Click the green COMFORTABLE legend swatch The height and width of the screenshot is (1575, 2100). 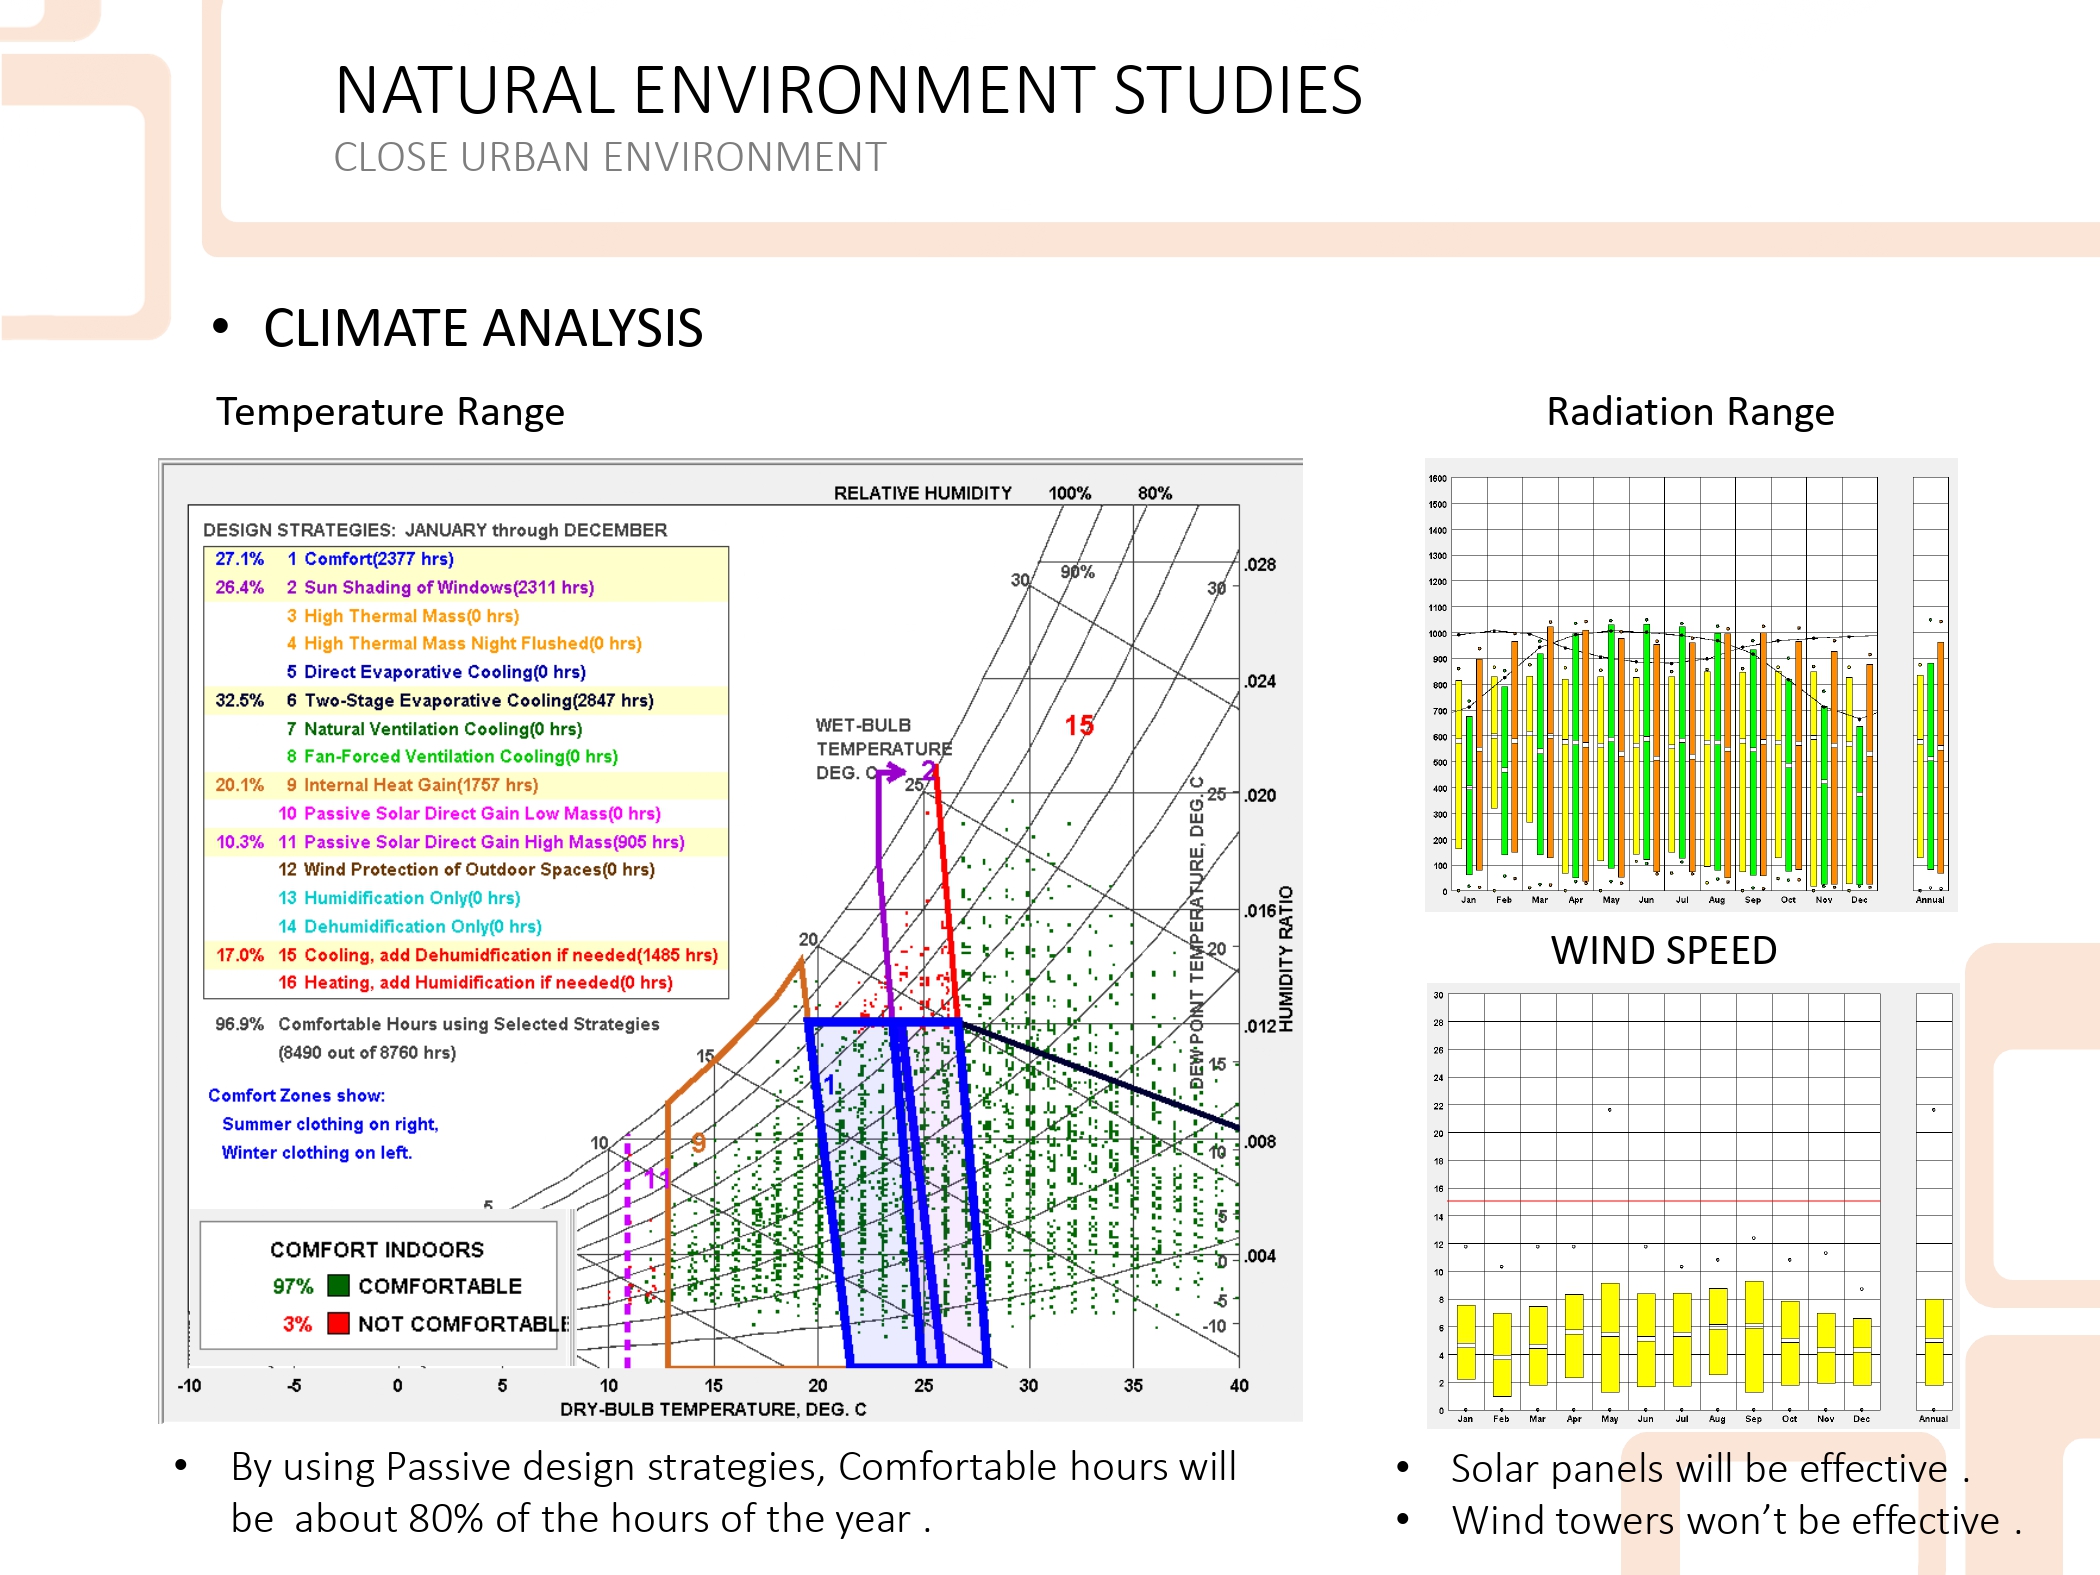(338, 1285)
